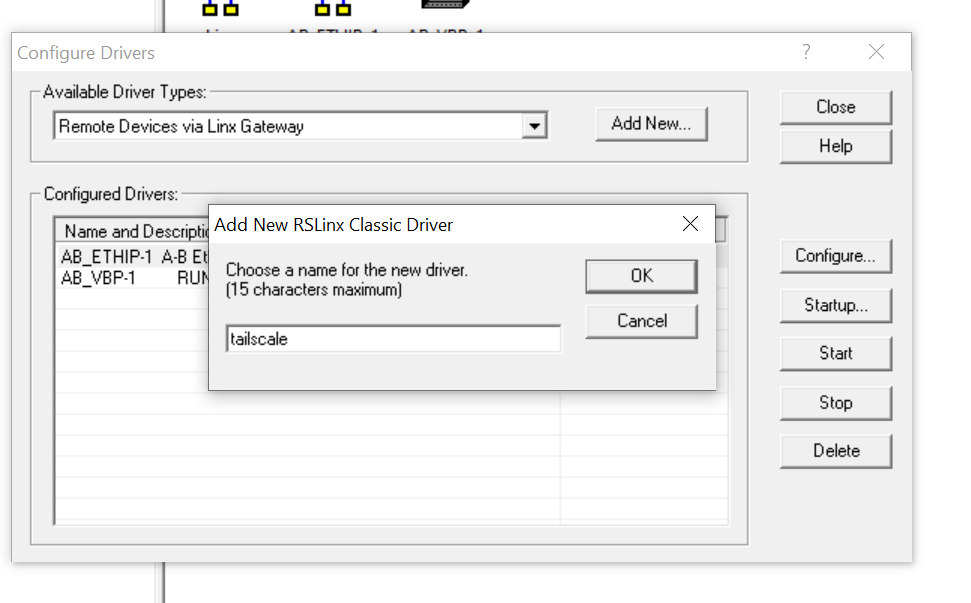Click Add New... in Configure Drivers
This screenshot has width=971, height=603.
651,124
